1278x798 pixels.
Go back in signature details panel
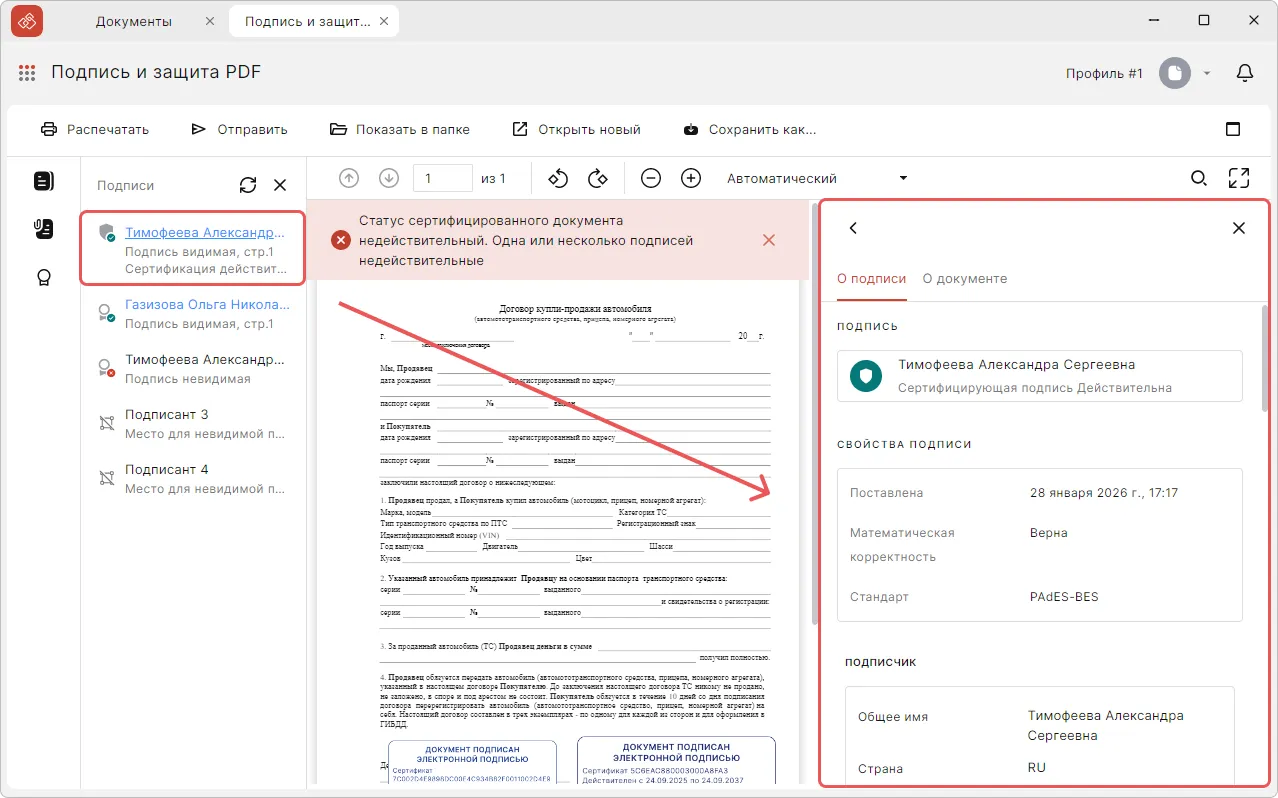pyautogui.click(x=853, y=228)
